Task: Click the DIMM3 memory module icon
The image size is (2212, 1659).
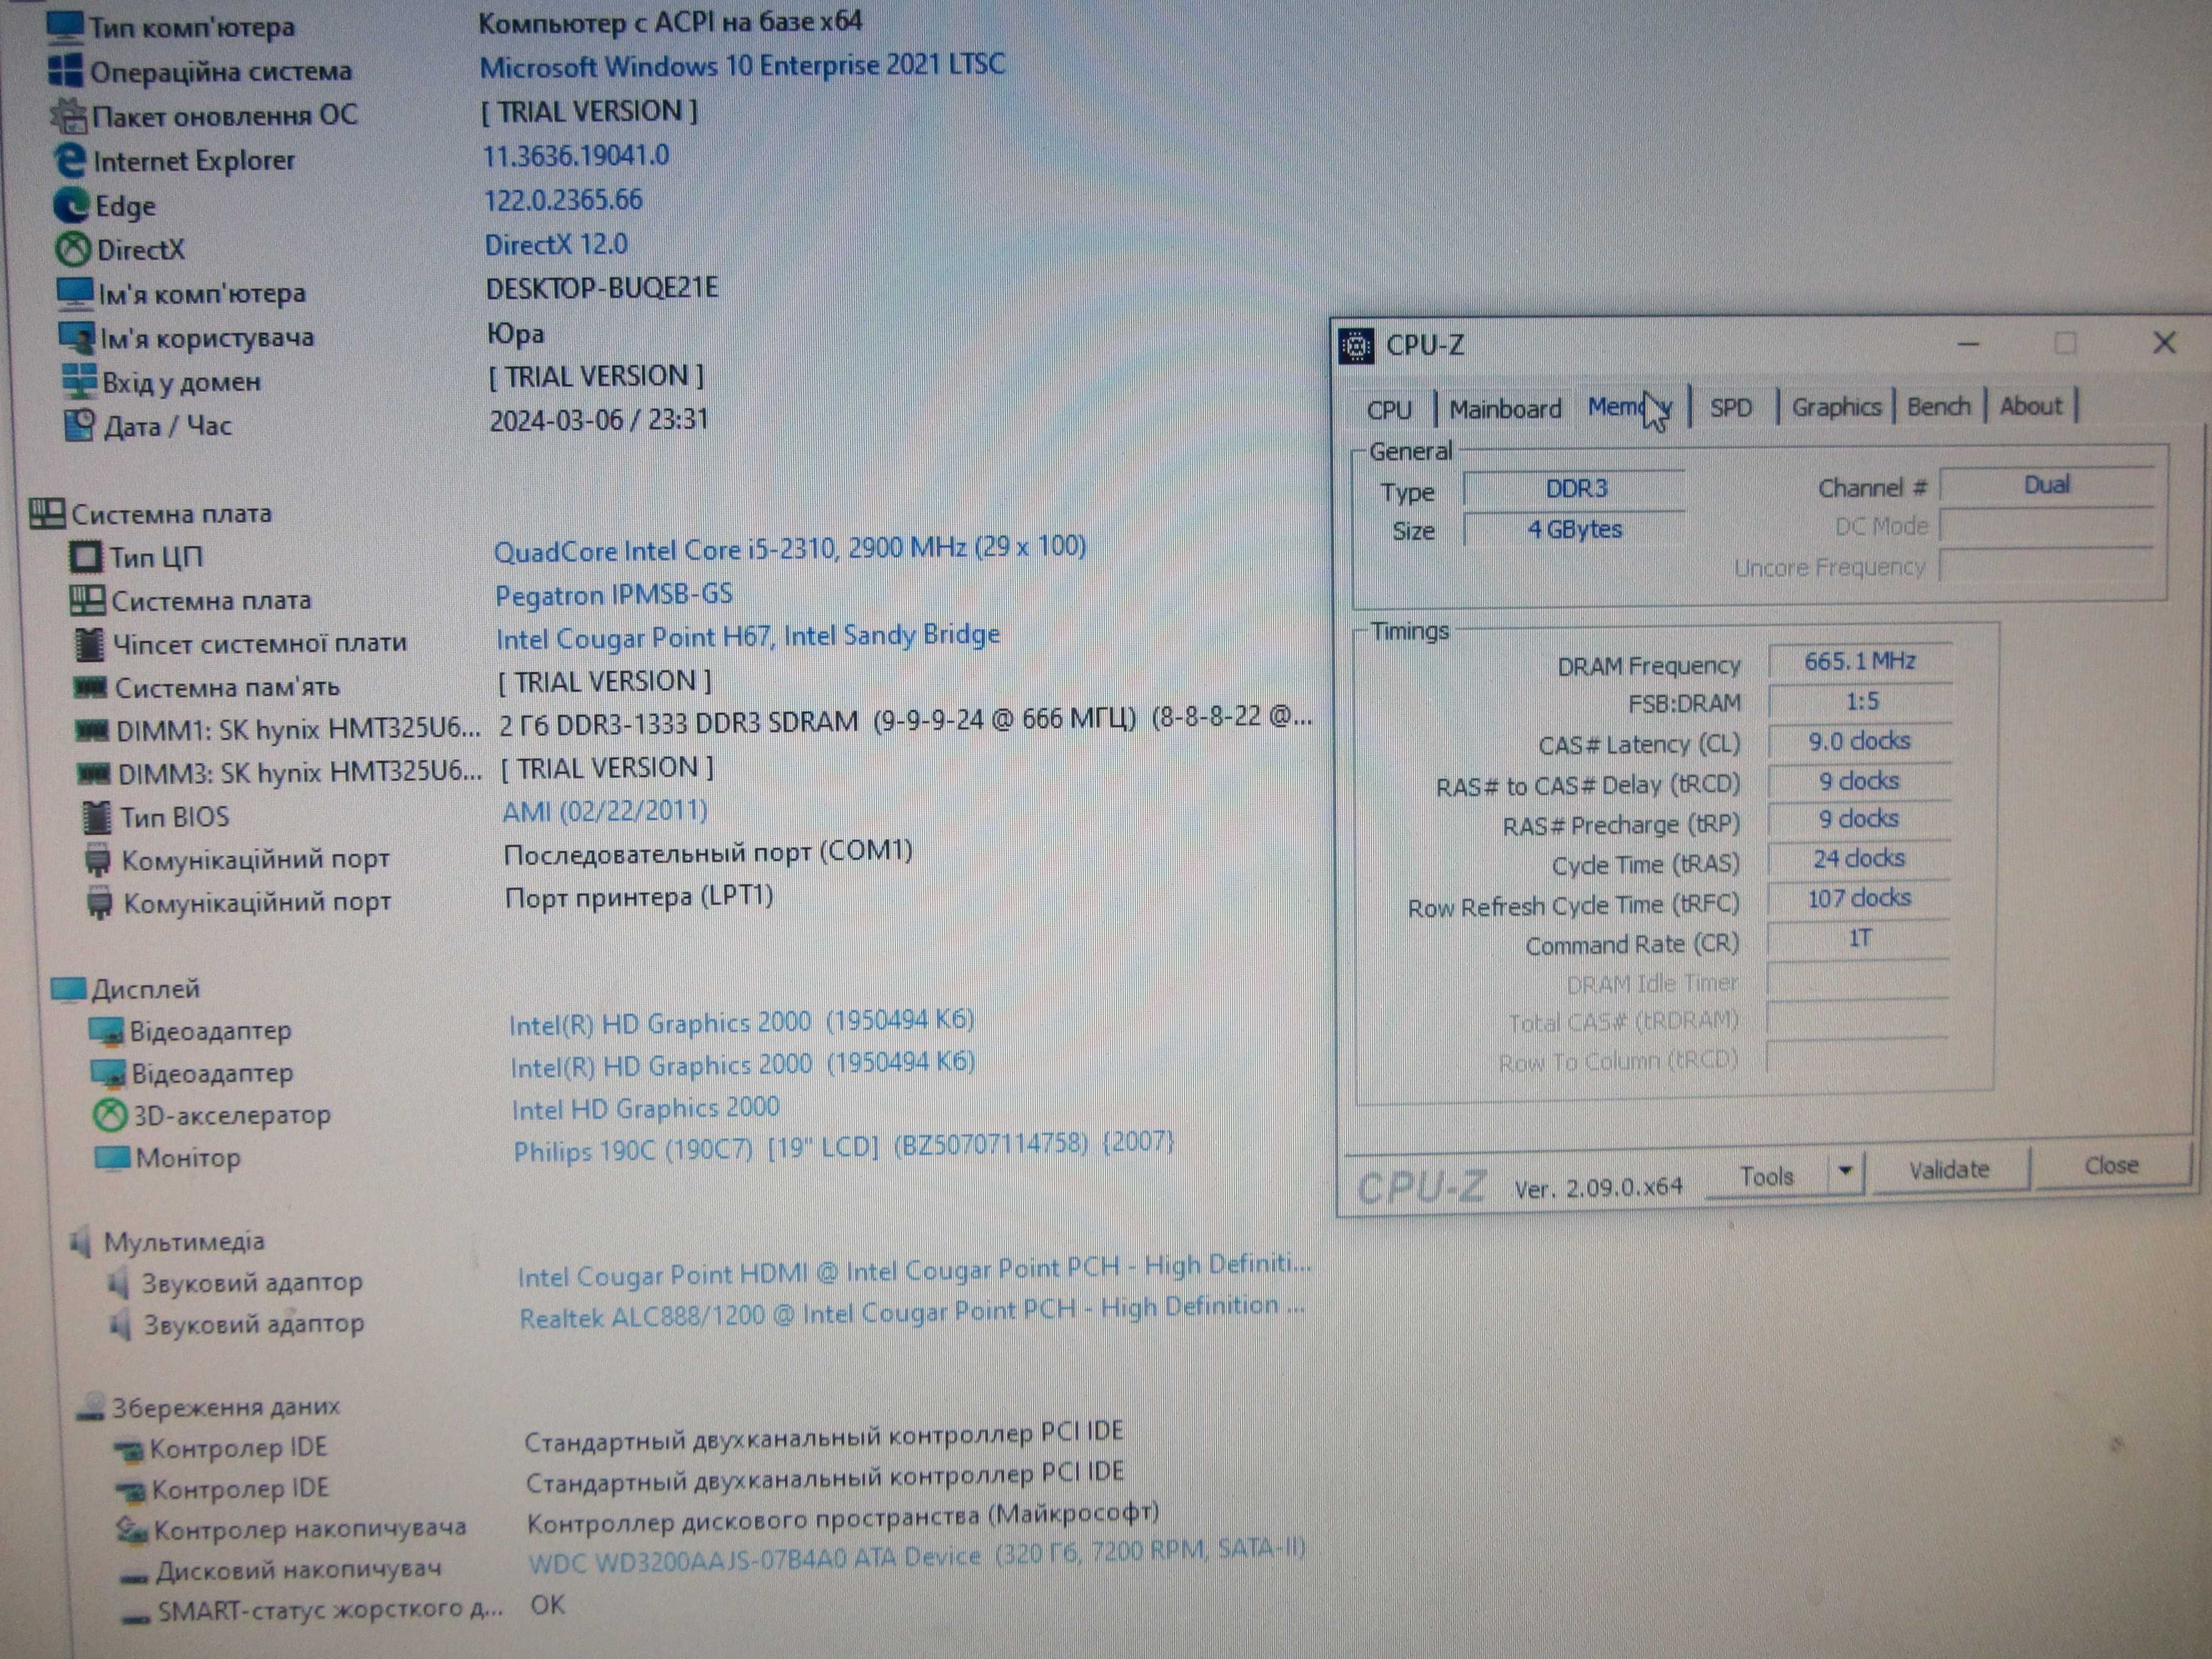Action: click(94, 774)
